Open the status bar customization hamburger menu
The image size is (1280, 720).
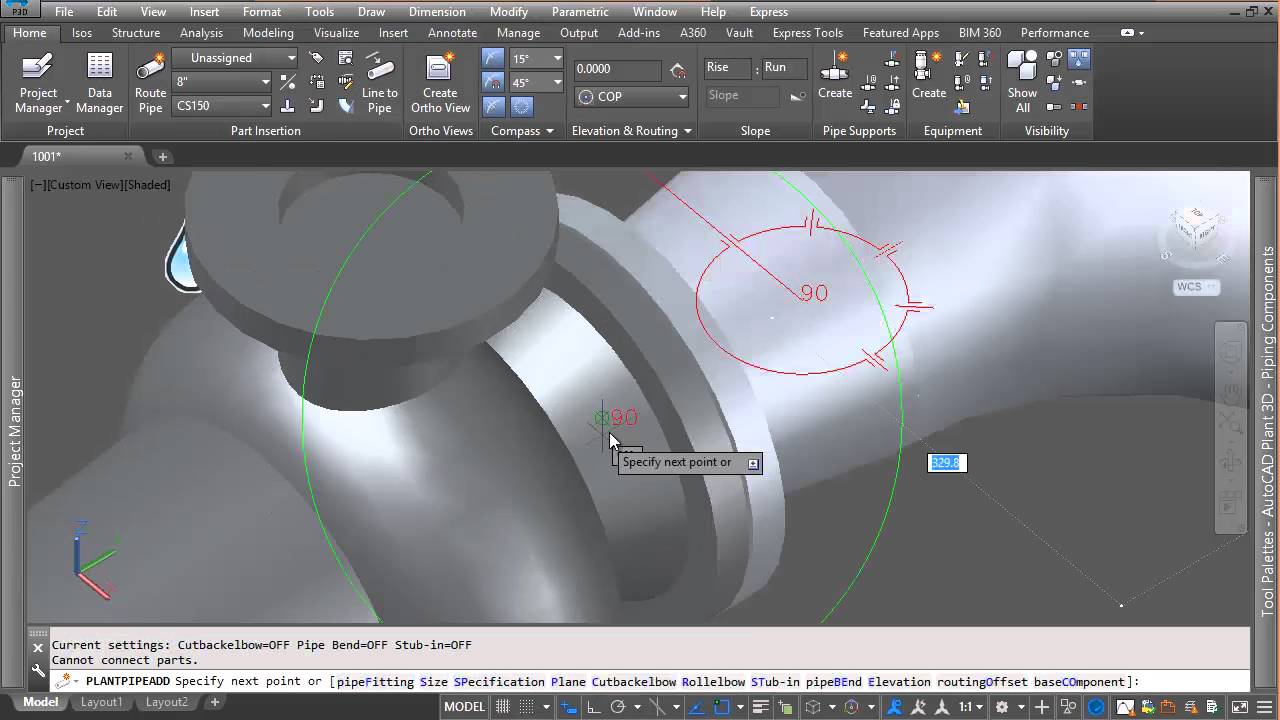click(1265, 706)
